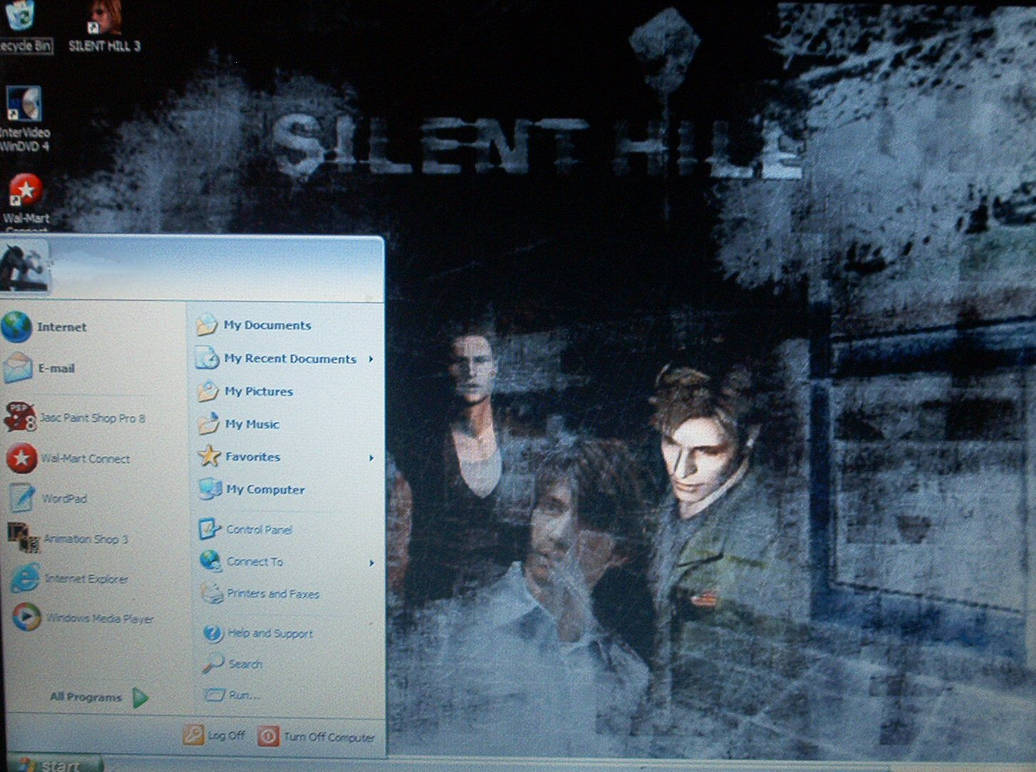
Task: Click the Favorites star icon
Action: coord(209,455)
